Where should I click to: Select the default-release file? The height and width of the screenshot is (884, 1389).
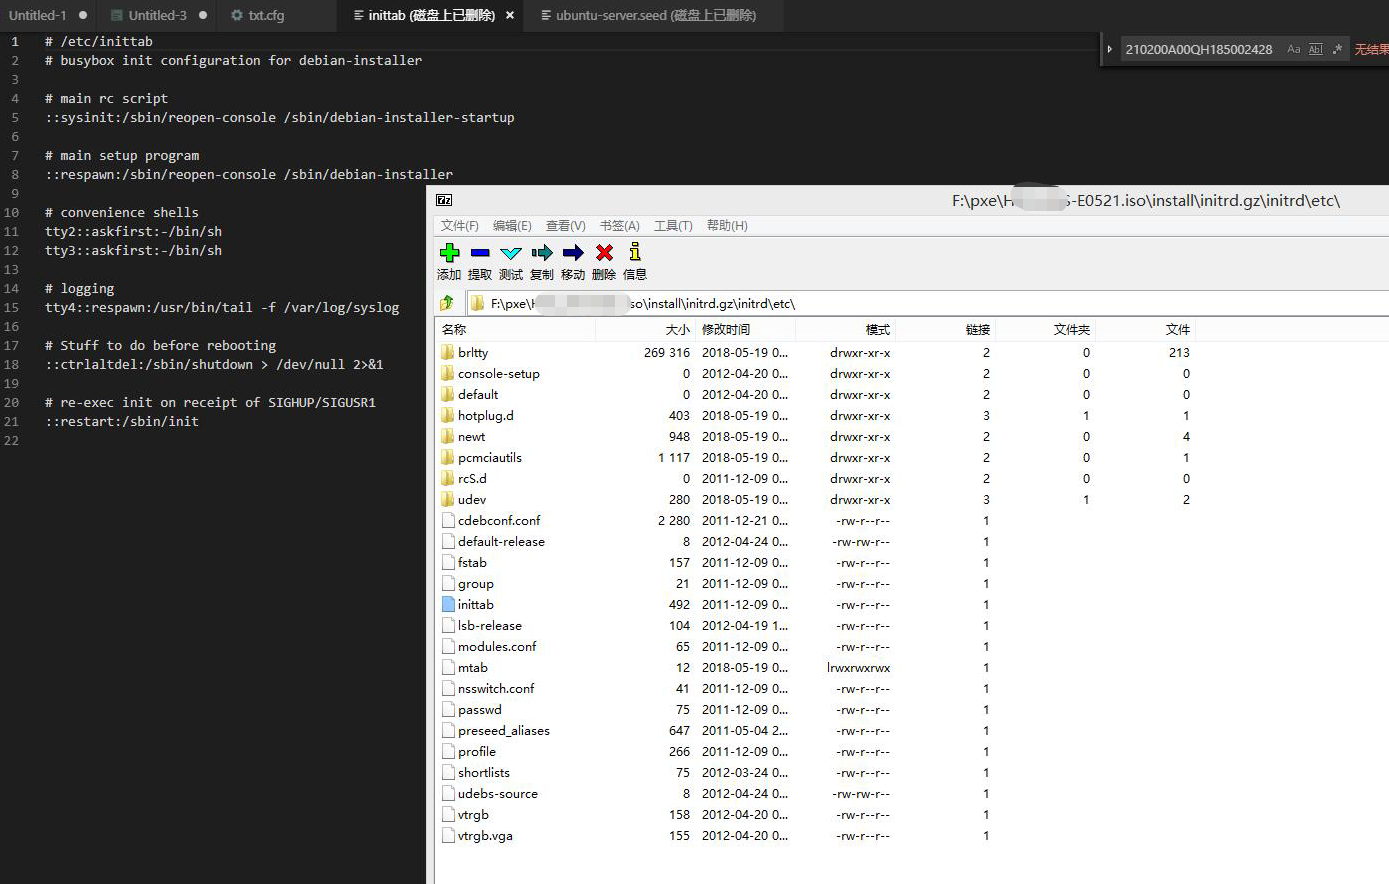[x=501, y=541]
